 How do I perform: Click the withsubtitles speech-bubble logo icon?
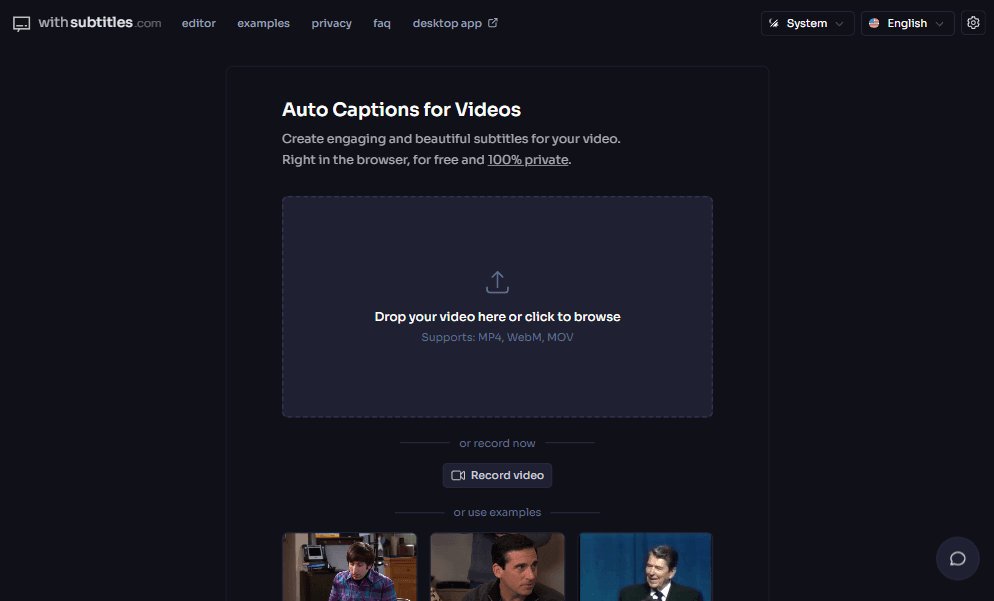click(22, 23)
